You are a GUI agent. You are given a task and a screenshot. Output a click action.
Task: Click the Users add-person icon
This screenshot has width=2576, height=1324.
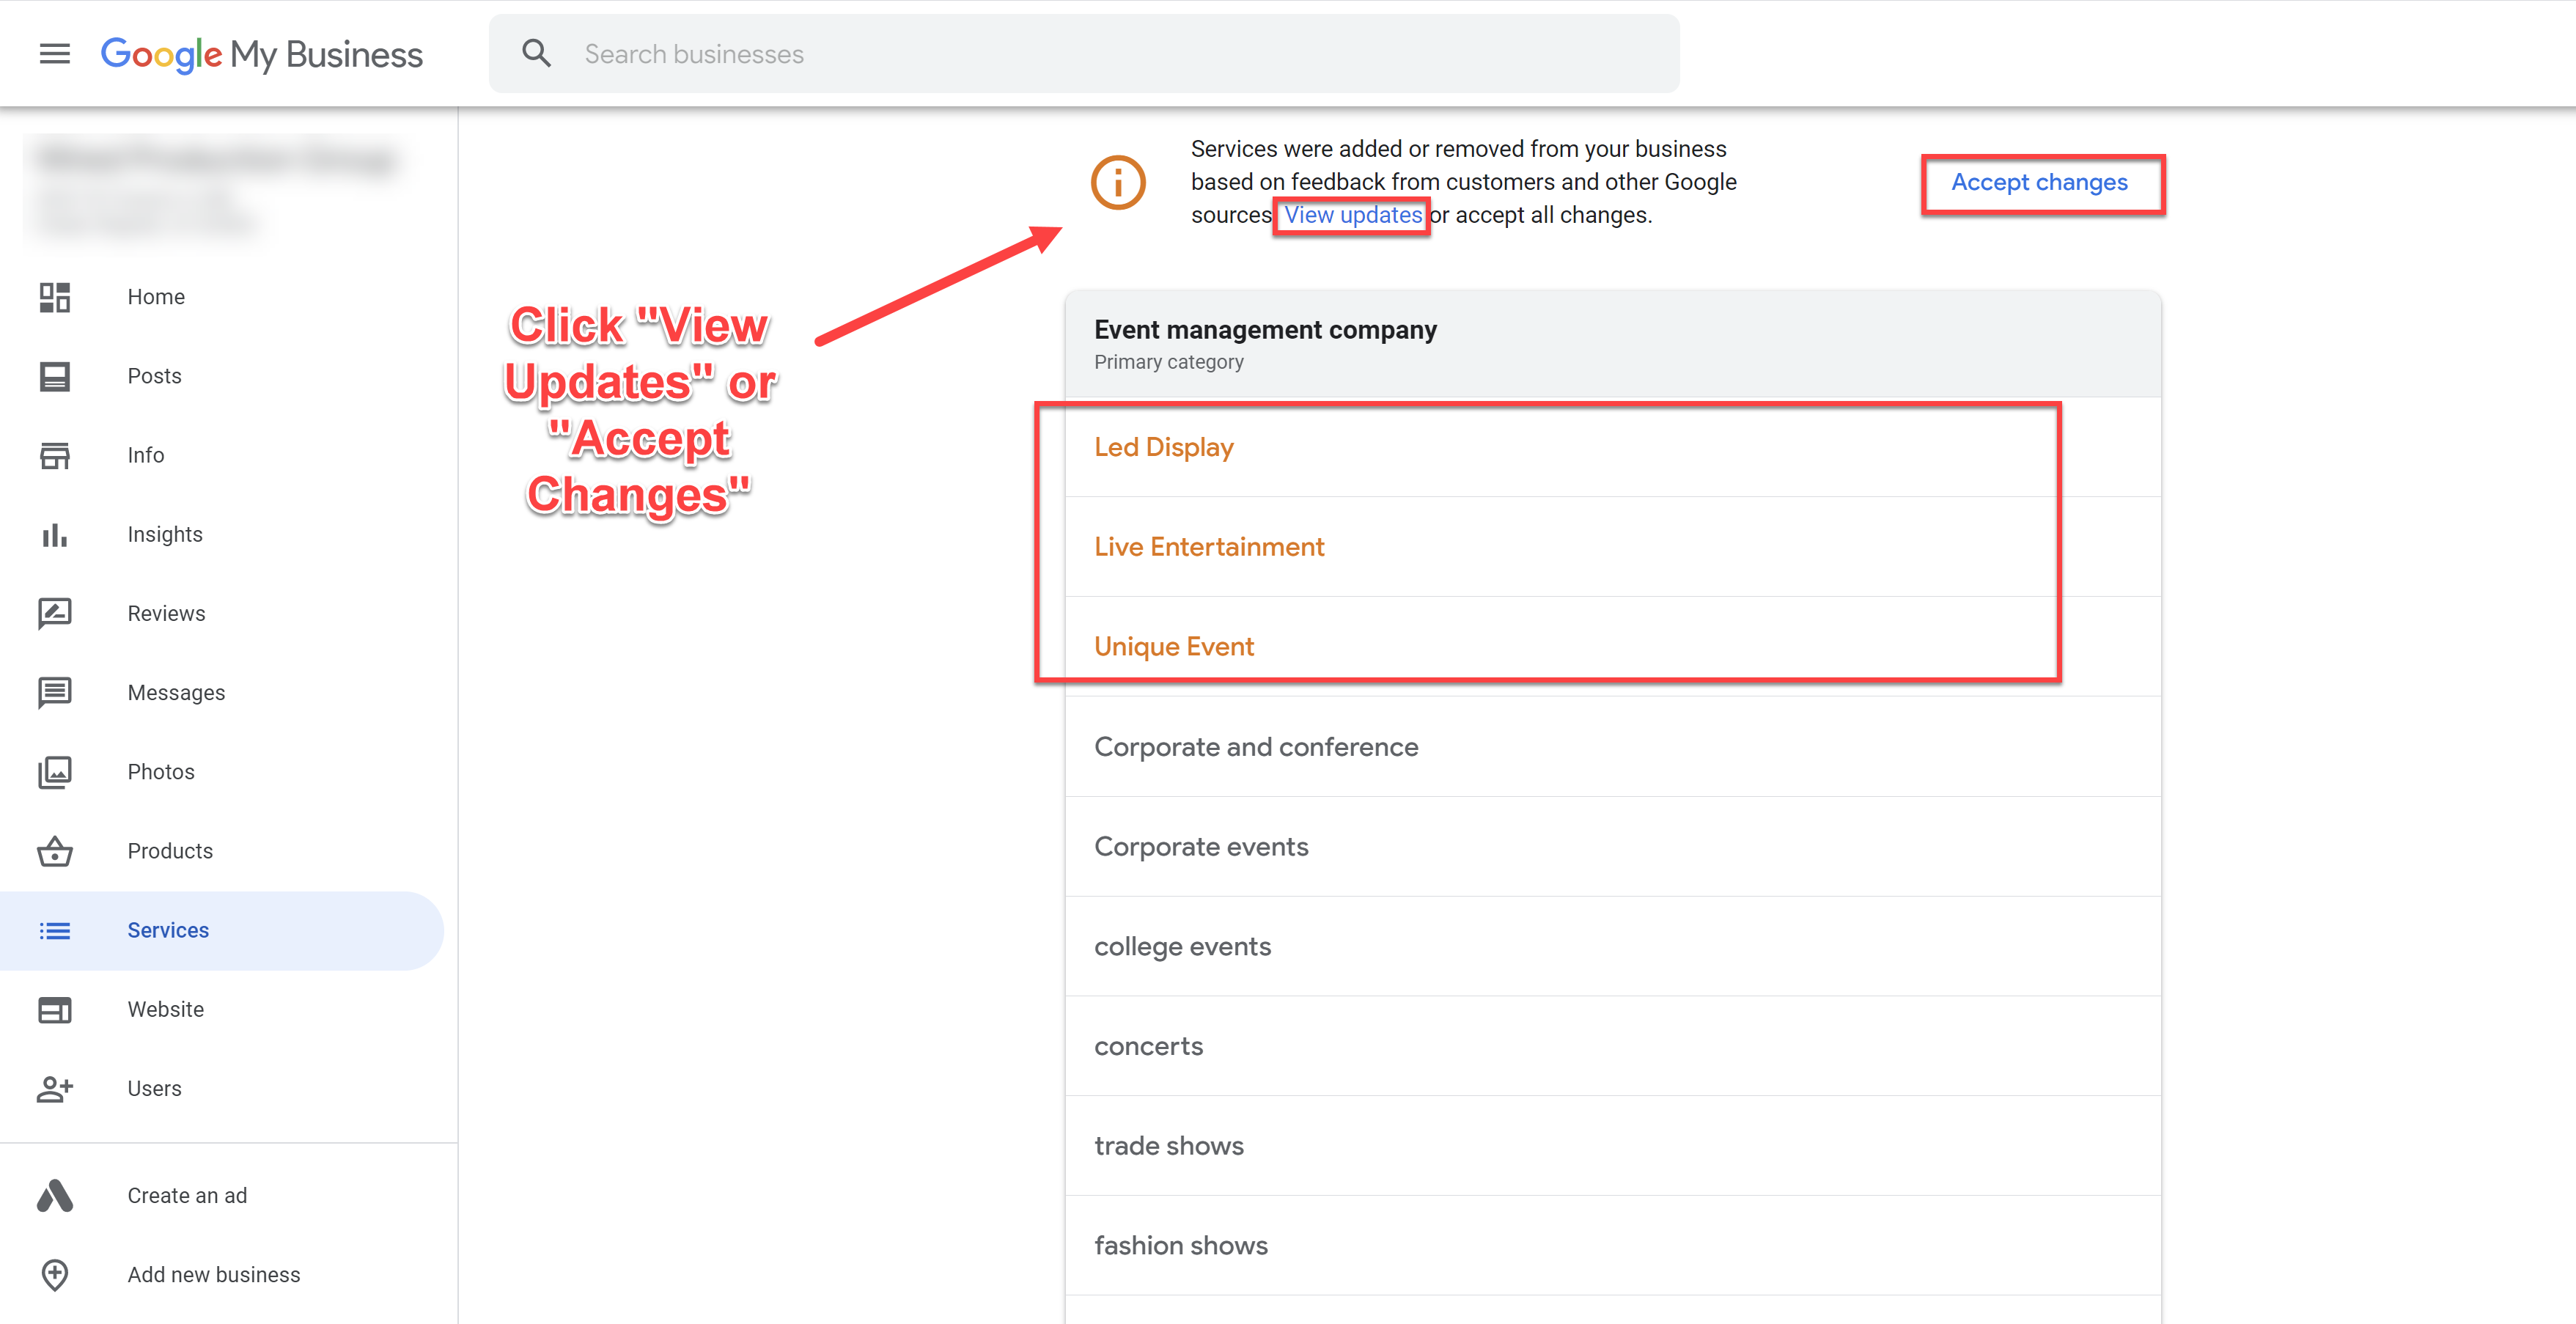(55, 1088)
